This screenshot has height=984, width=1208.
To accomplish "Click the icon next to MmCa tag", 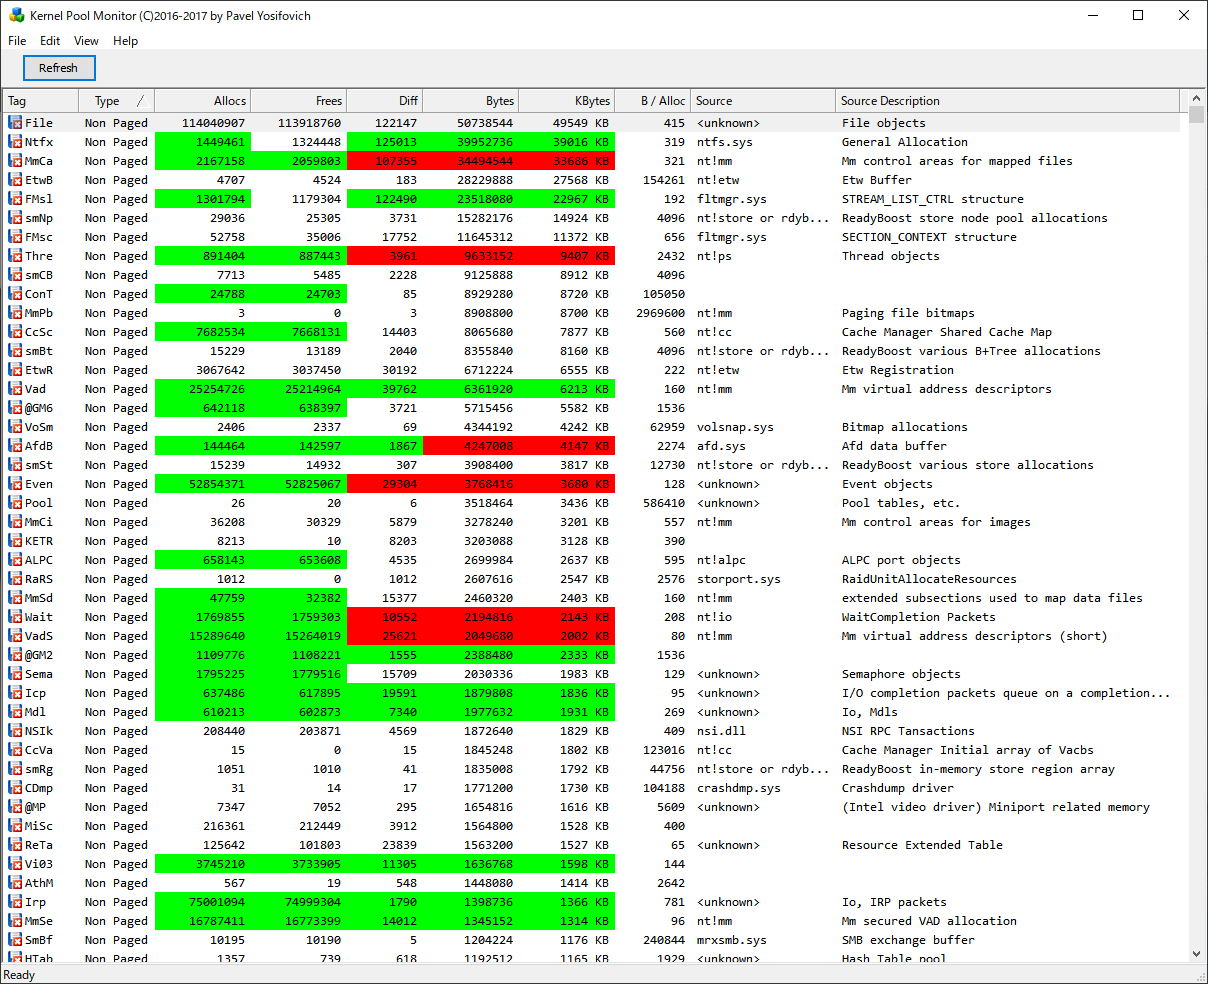I will (x=15, y=161).
